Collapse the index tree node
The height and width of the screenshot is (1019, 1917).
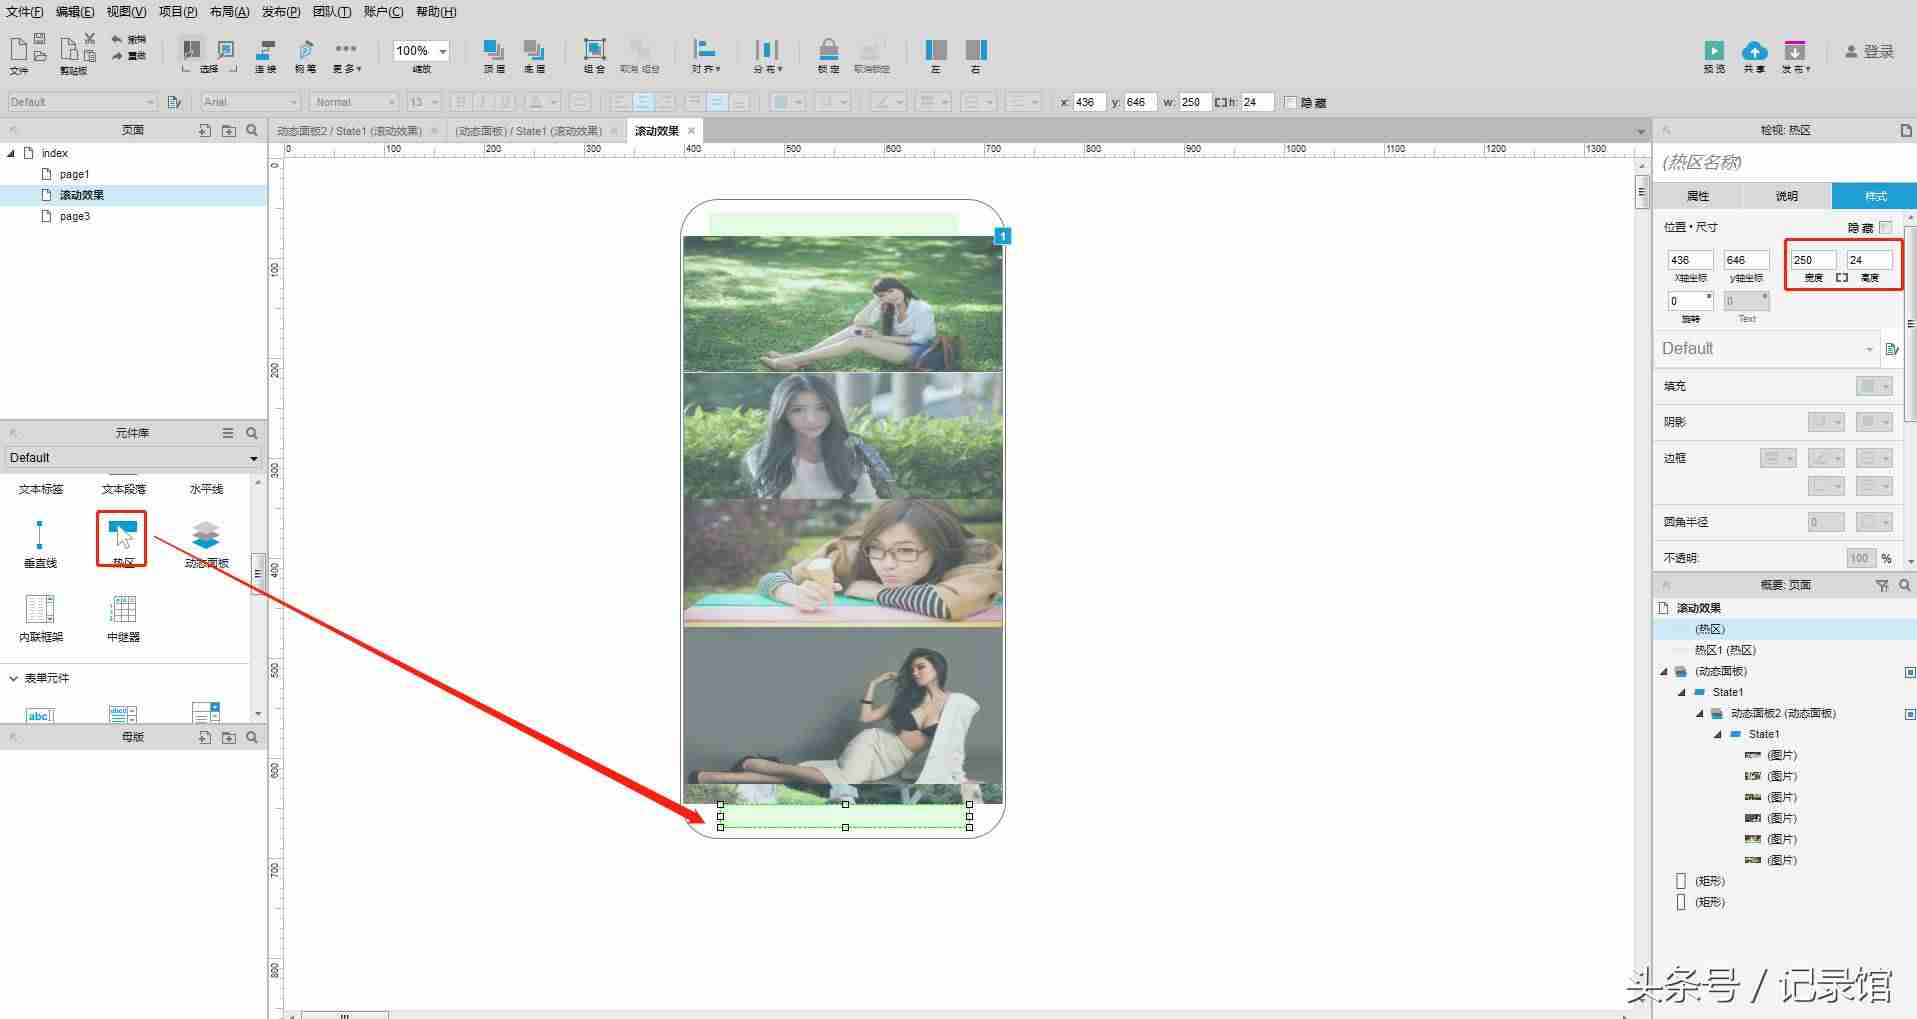click(x=11, y=153)
